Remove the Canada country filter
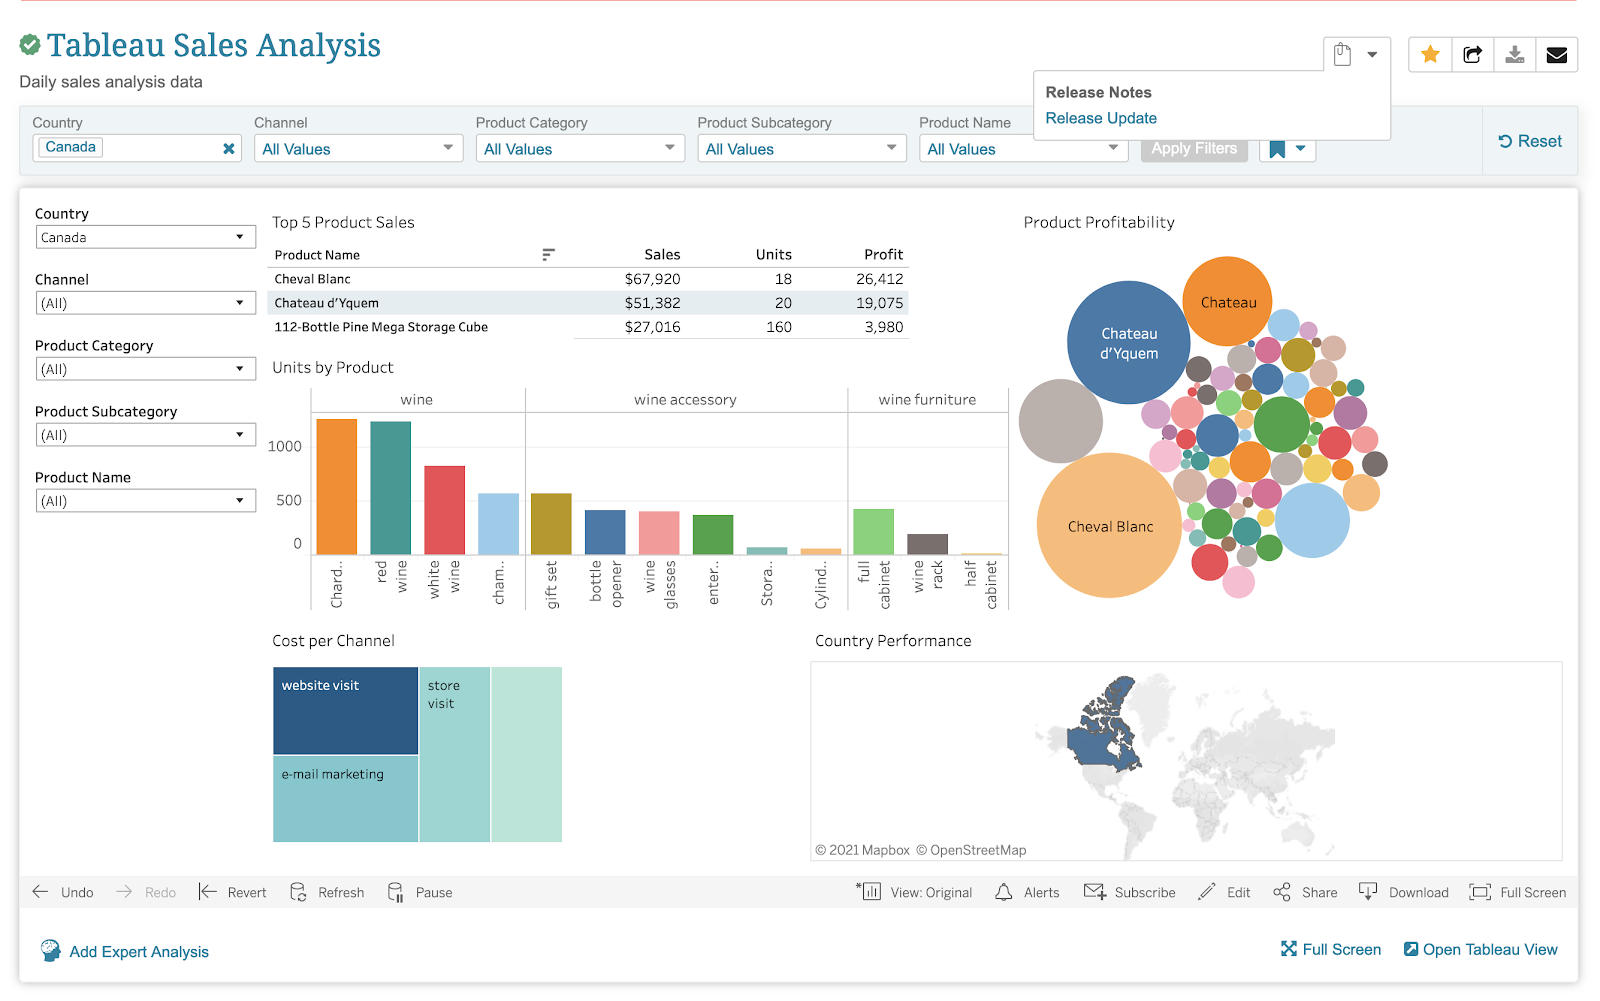 click(228, 148)
